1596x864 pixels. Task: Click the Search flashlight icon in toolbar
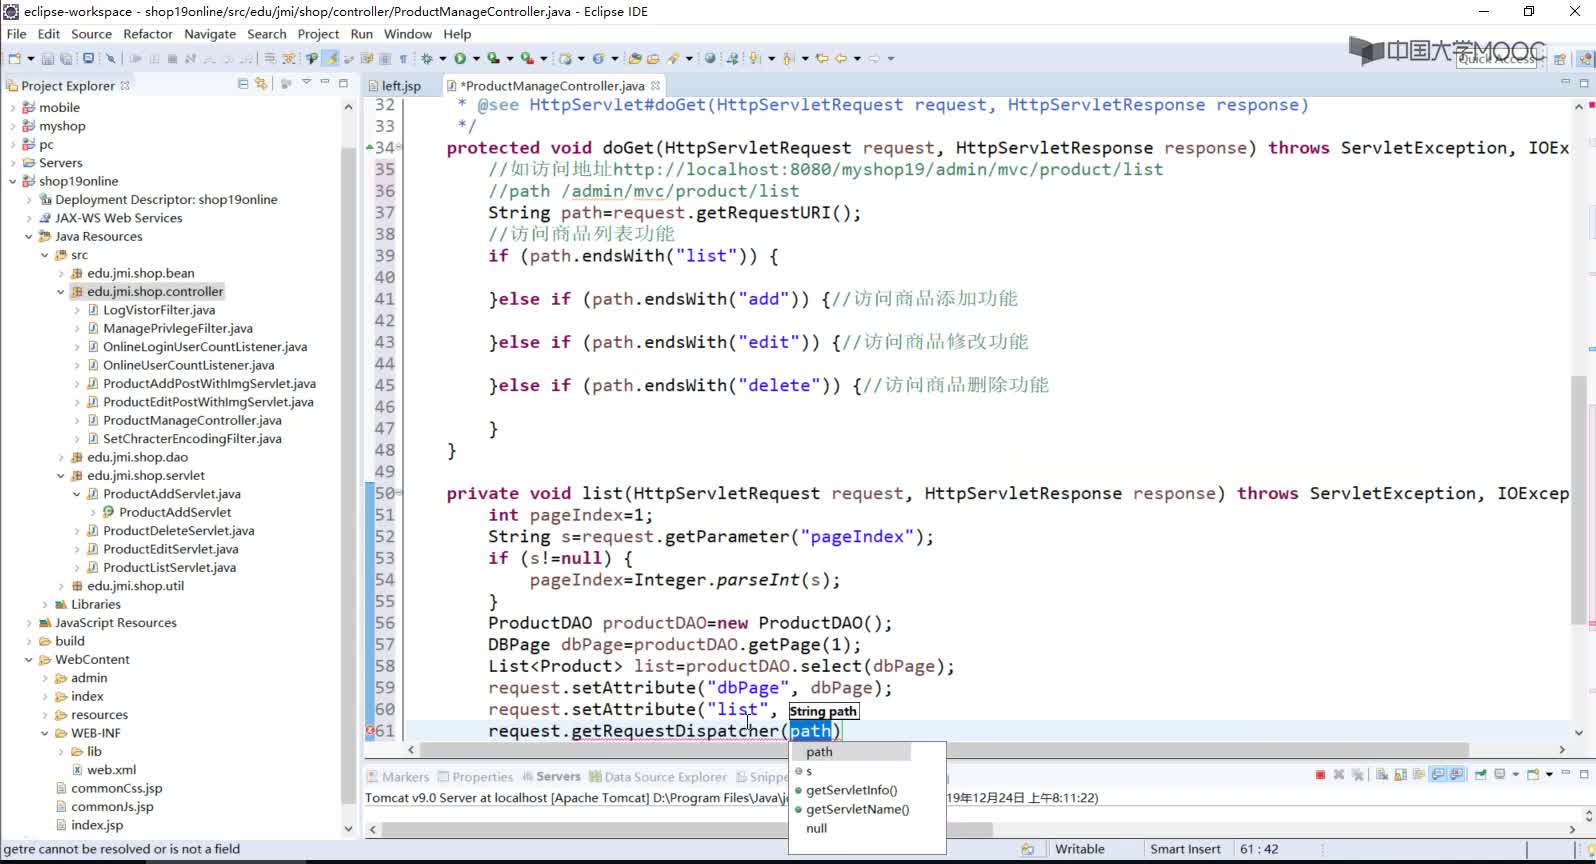[672, 58]
